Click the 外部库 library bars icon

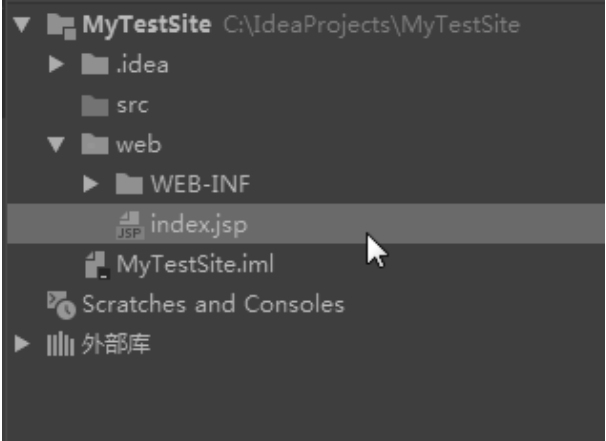tap(60, 345)
